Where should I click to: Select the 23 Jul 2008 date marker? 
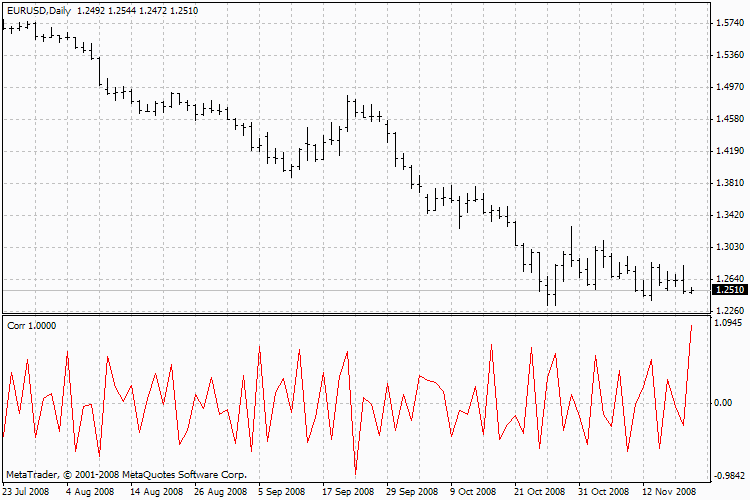click(28, 492)
